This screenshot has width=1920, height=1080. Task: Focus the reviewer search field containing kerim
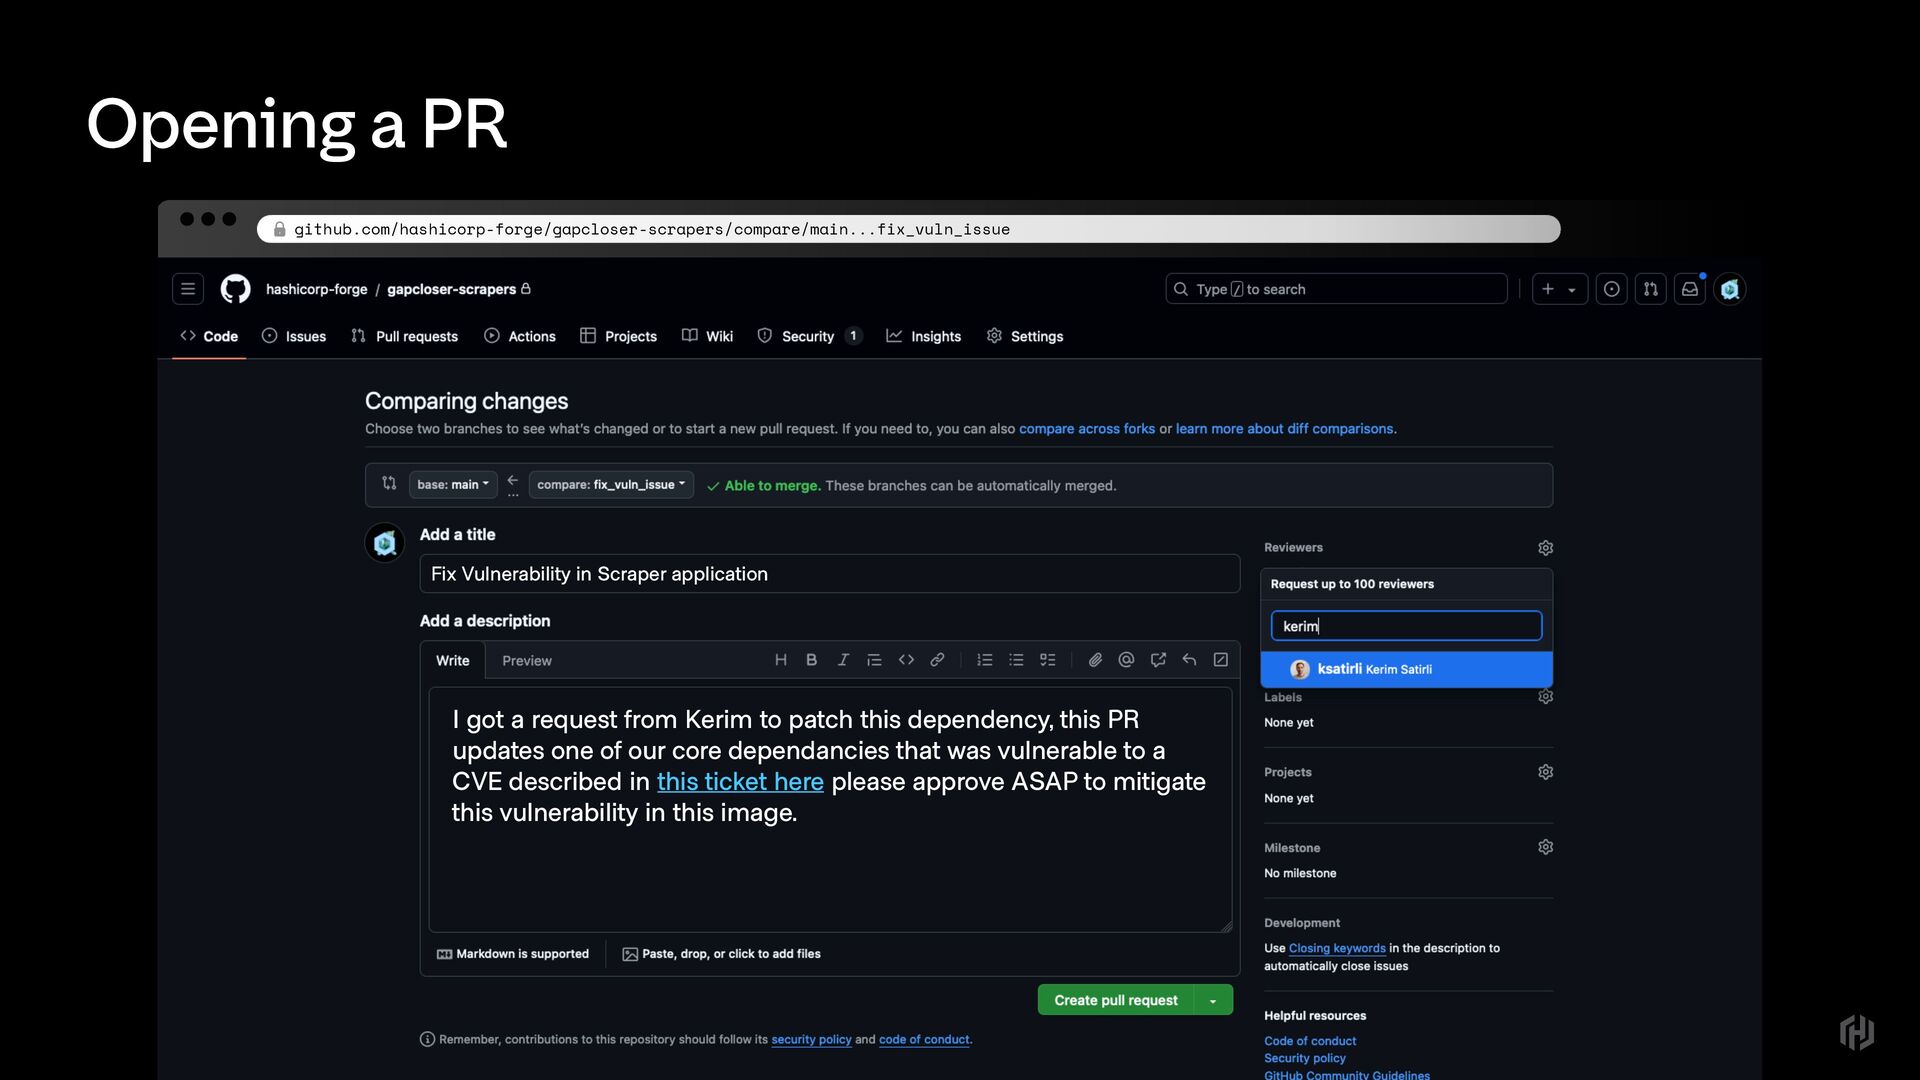pyautogui.click(x=1406, y=626)
